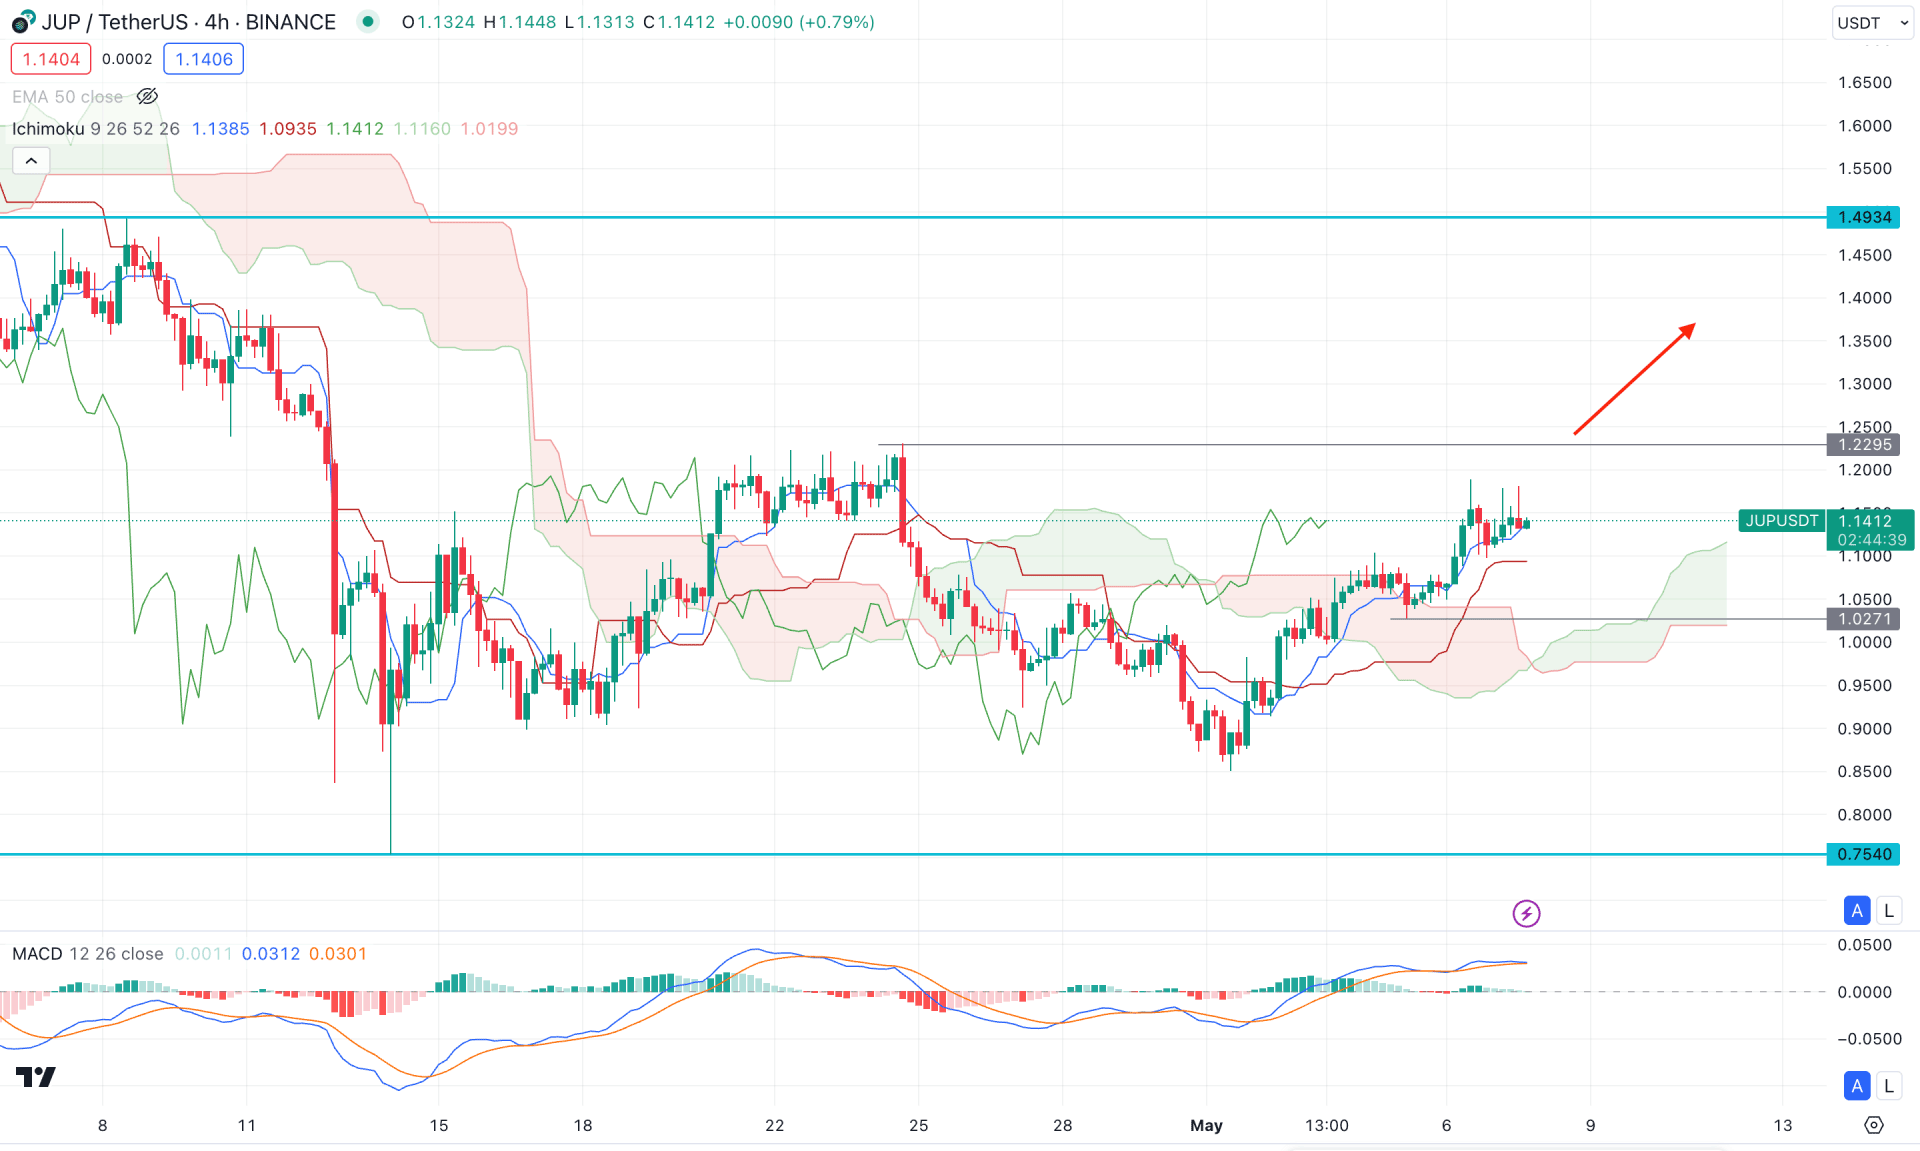Click the purple lightning alert icon
This screenshot has width=1920, height=1151.
click(x=1526, y=913)
